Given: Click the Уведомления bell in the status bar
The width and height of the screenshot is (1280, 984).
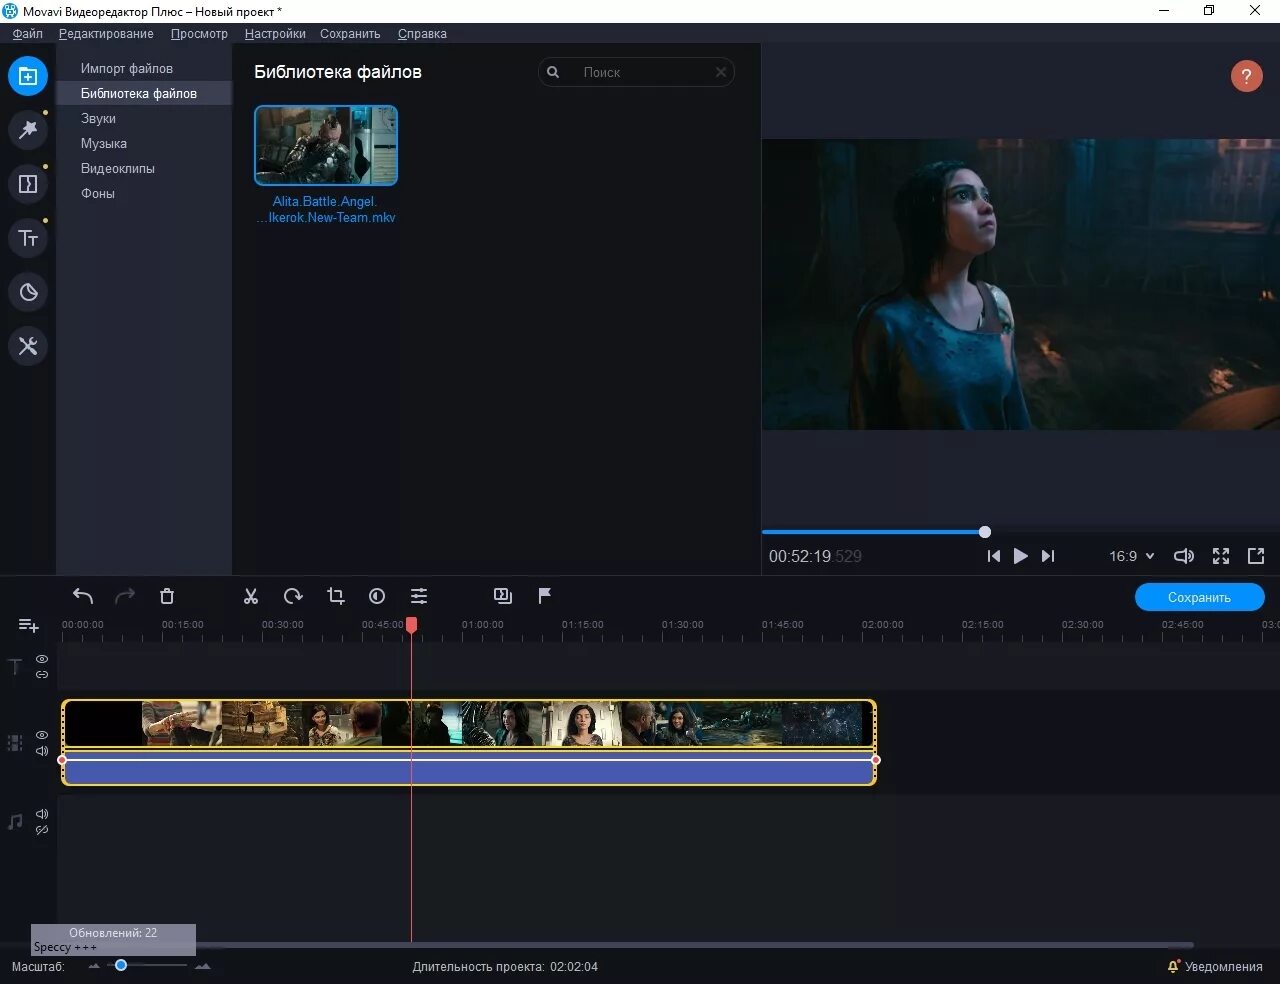Looking at the screenshot, I should point(1172,966).
